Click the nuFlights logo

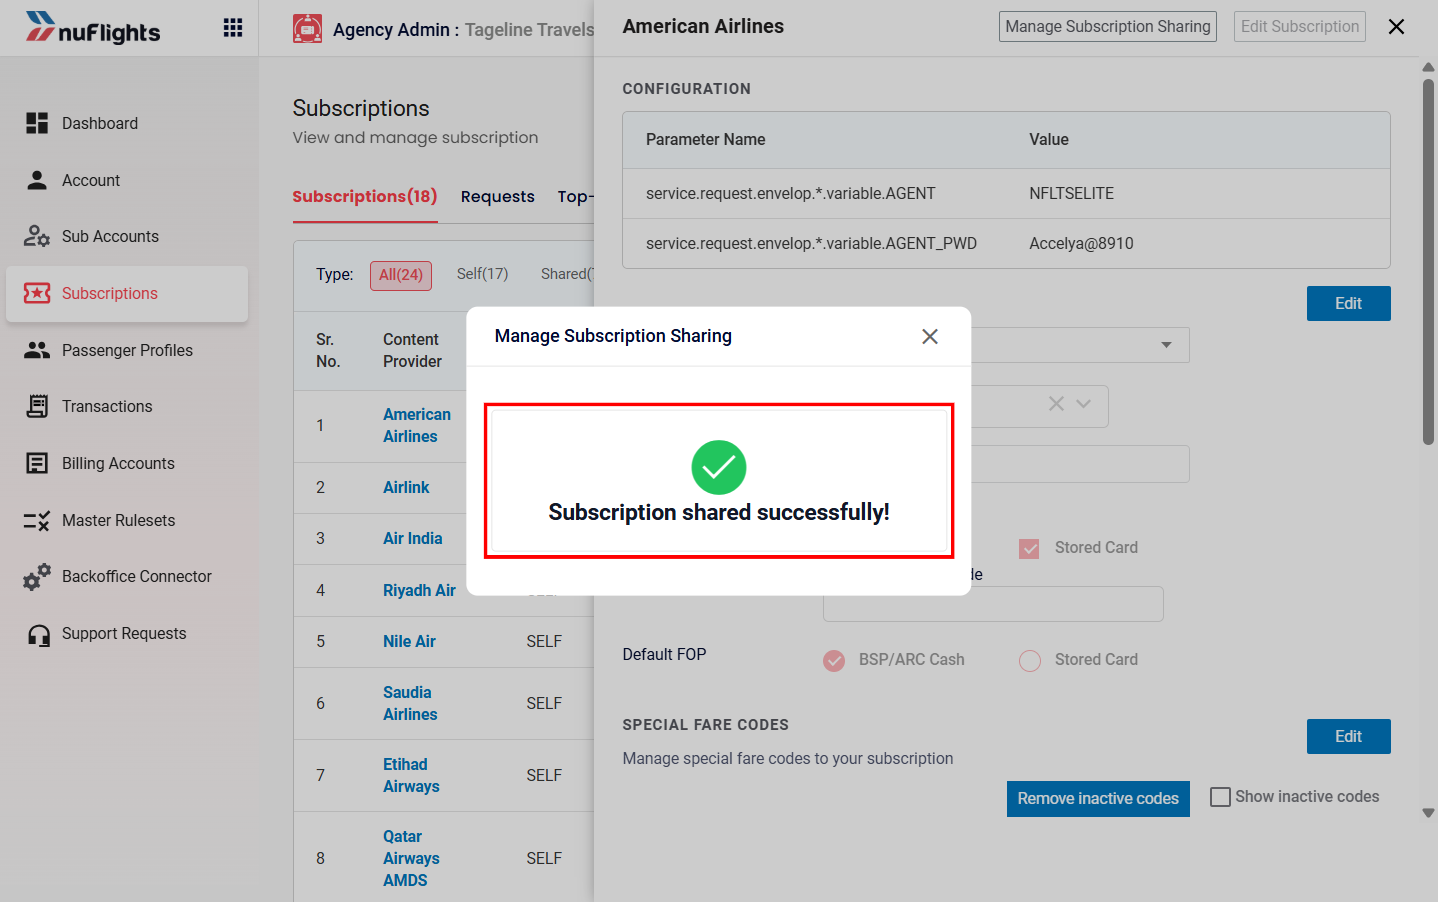(x=93, y=28)
